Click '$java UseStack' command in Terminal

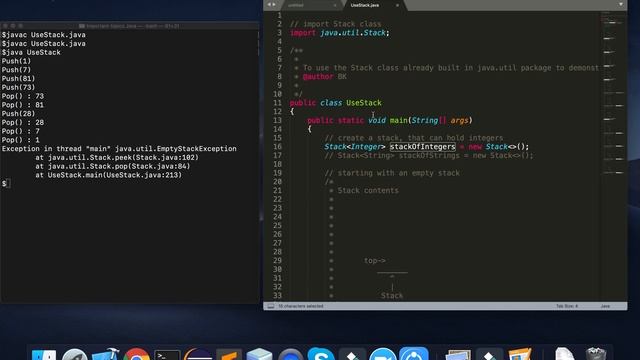tap(31, 52)
